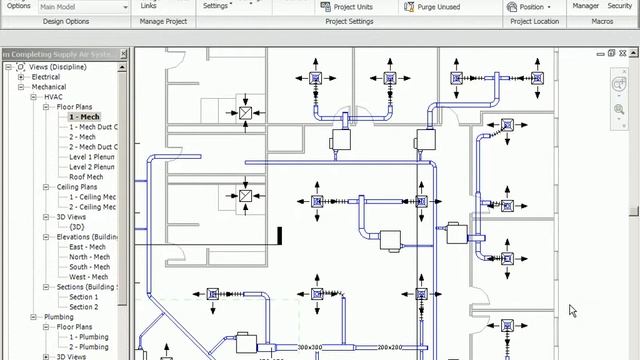Click the Project Units icon
Image resolution: width=640 pixels, height=360 pixels.
tap(325, 7)
